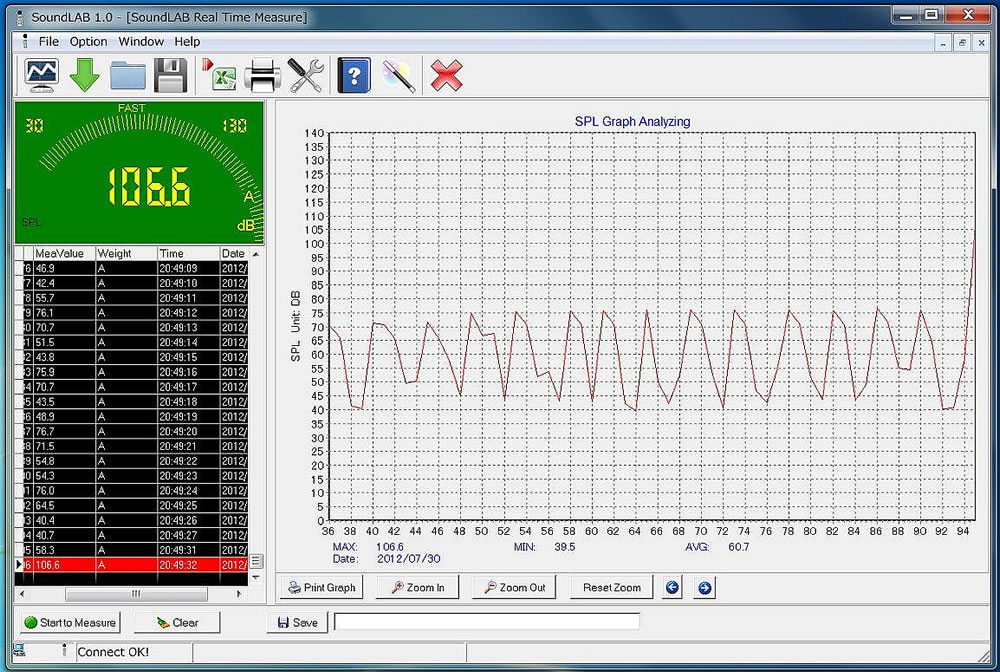Open settings with screwdriver and wrench icon

(x=305, y=76)
